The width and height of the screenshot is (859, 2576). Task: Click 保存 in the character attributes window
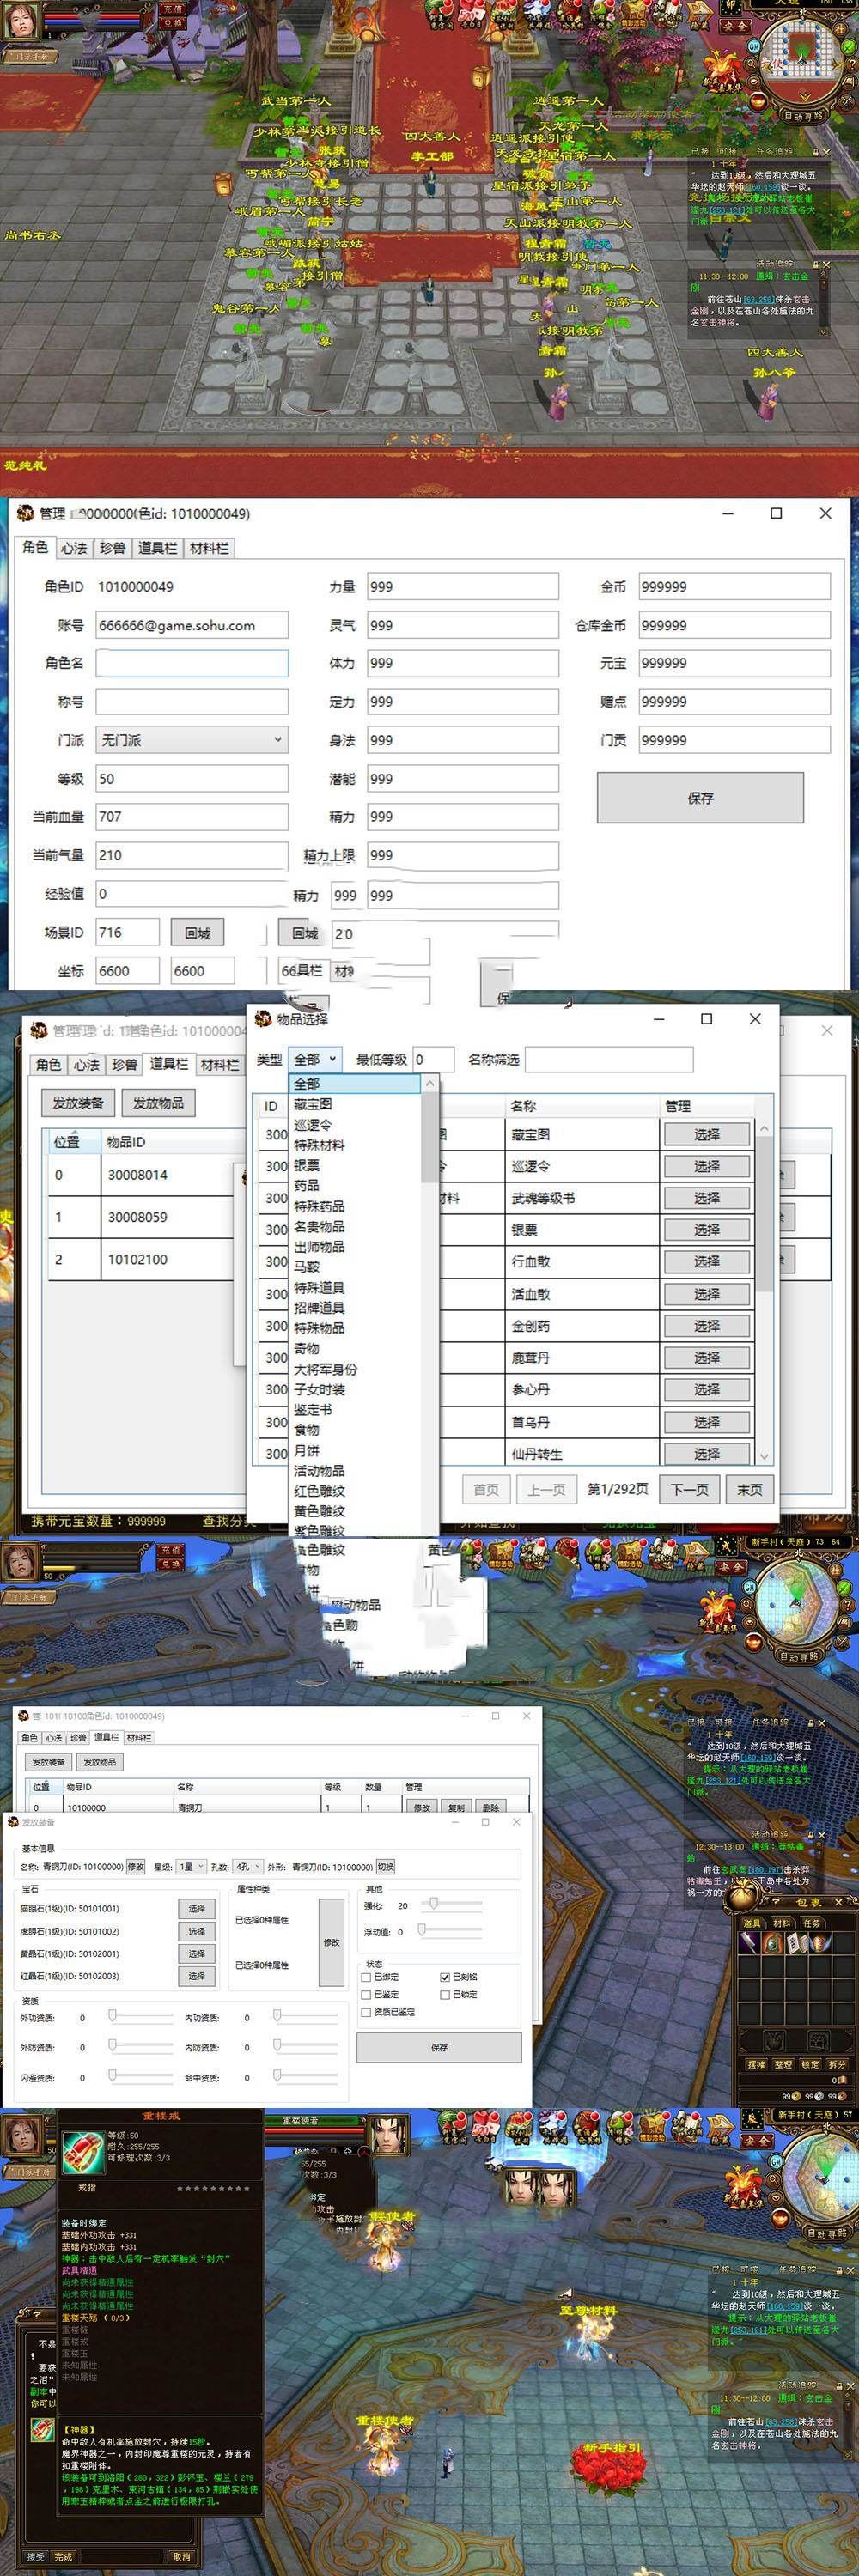pos(700,798)
